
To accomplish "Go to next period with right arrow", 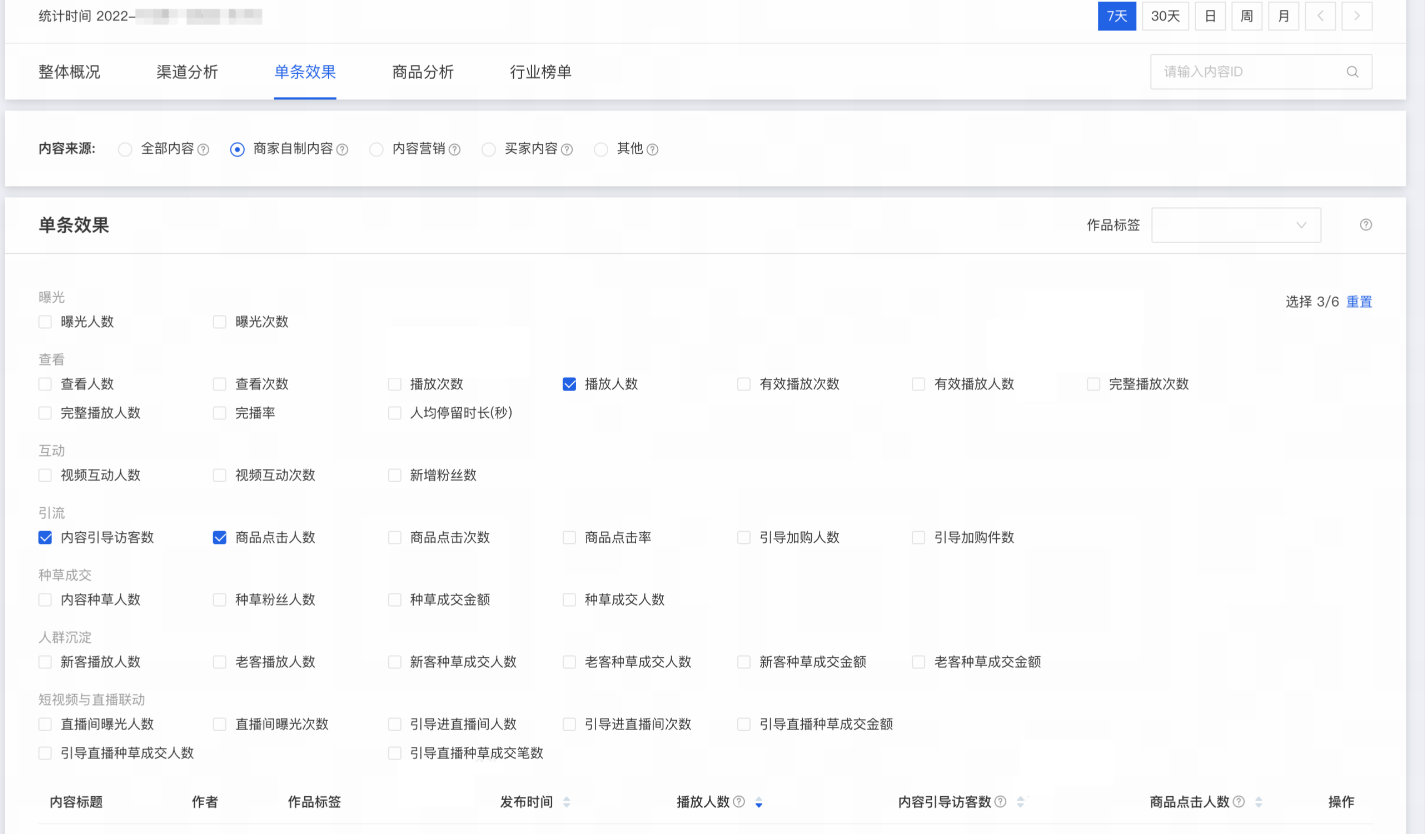I will [x=1357, y=16].
